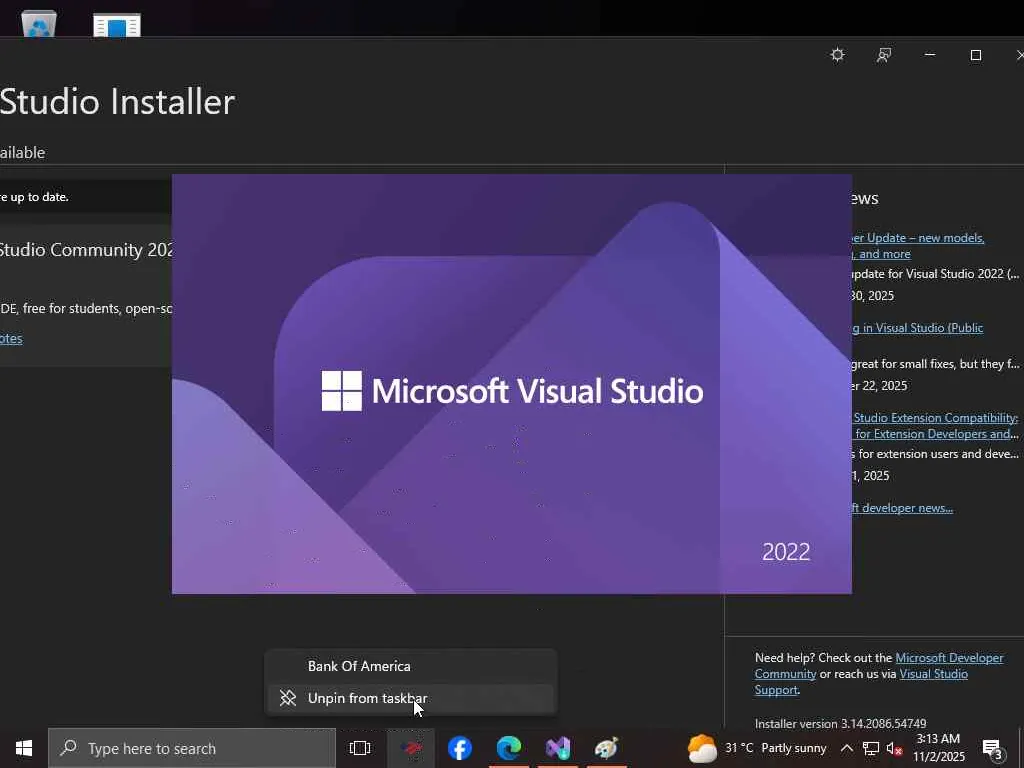
Task: Open the Paint palette taskbar icon
Action: click(606, 748)
